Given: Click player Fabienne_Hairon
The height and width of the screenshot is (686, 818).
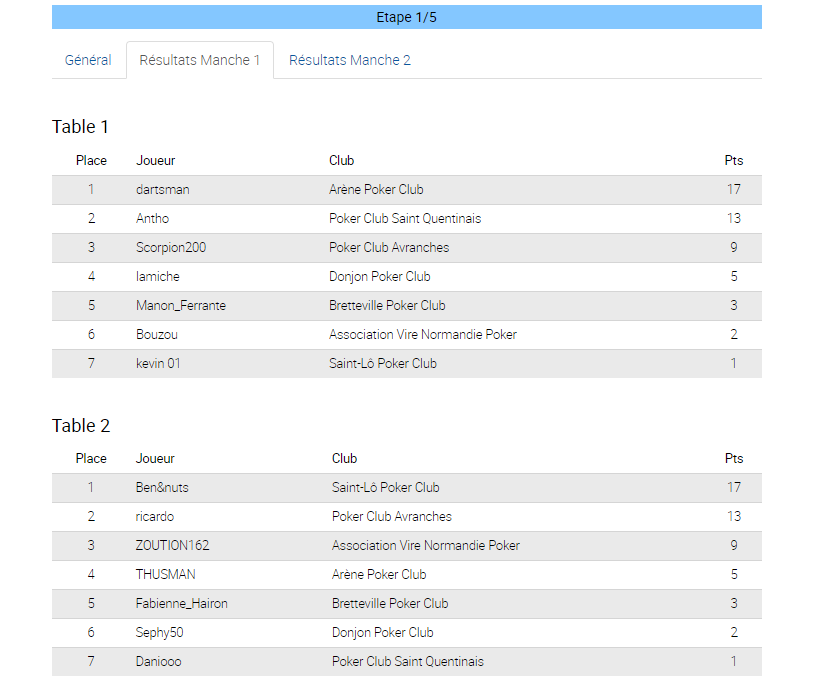Looking at the screenshot, I should pyautogui.click(x=182, y=604).
